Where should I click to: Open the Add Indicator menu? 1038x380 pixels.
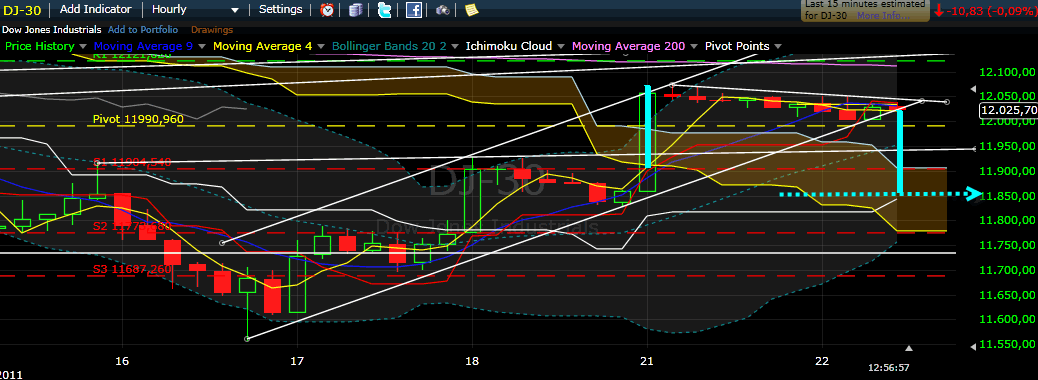pos(96,10)
